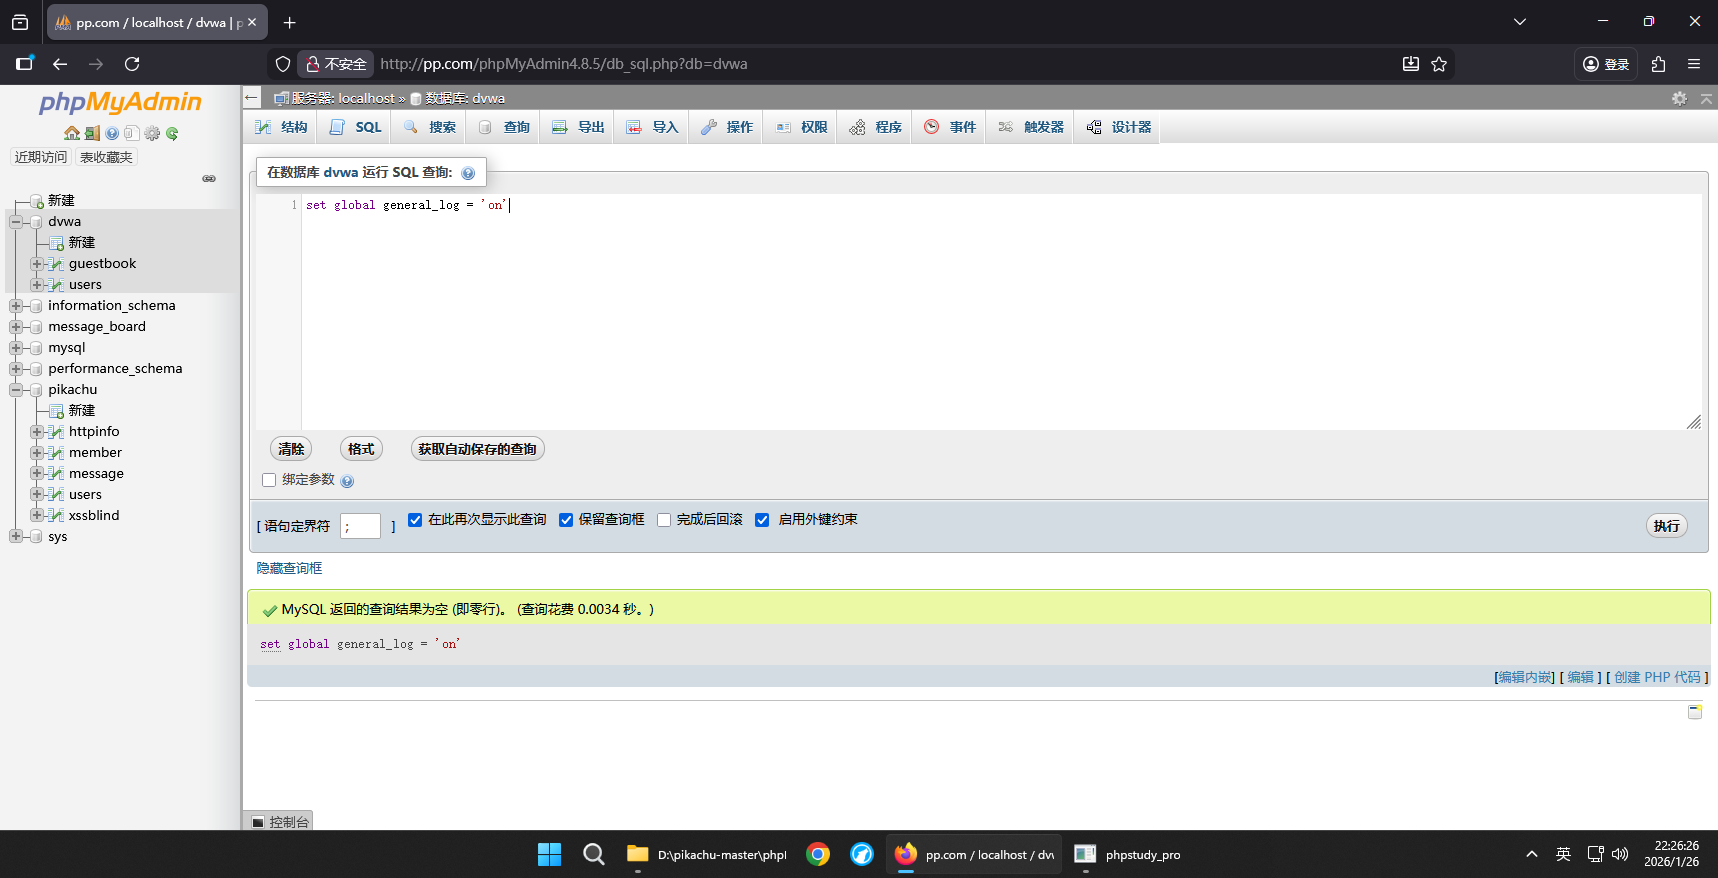Open MySQL documentation pages icon in sidebar
The width and height of the screenshot is (1718, 878).
tap(131, 133)
